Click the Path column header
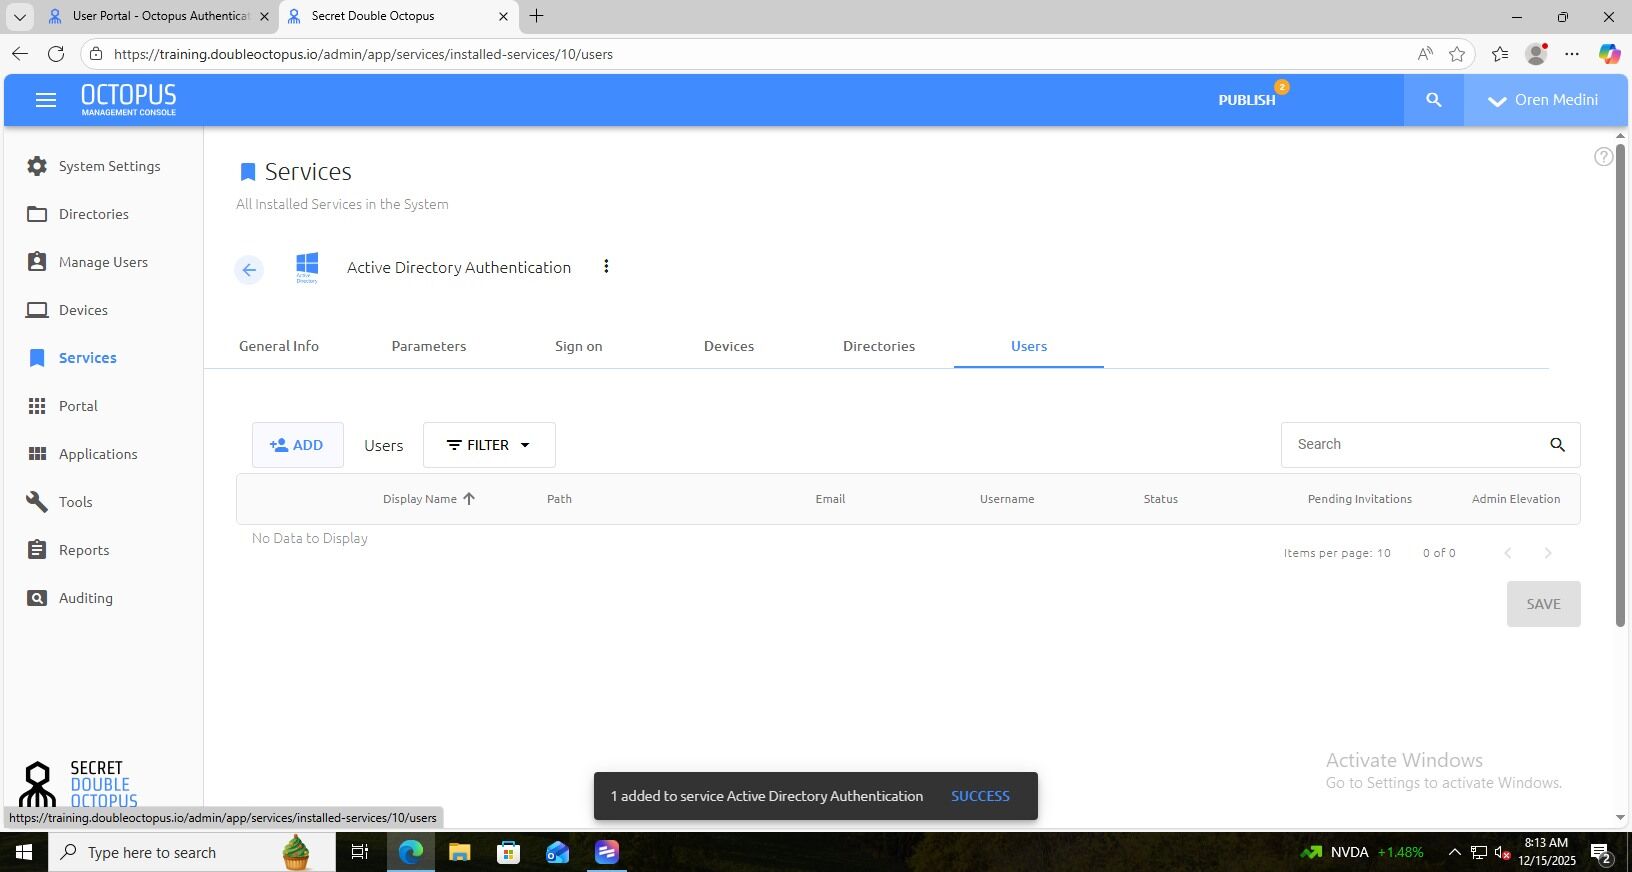The image size is (1632, 872). point(559,499)
